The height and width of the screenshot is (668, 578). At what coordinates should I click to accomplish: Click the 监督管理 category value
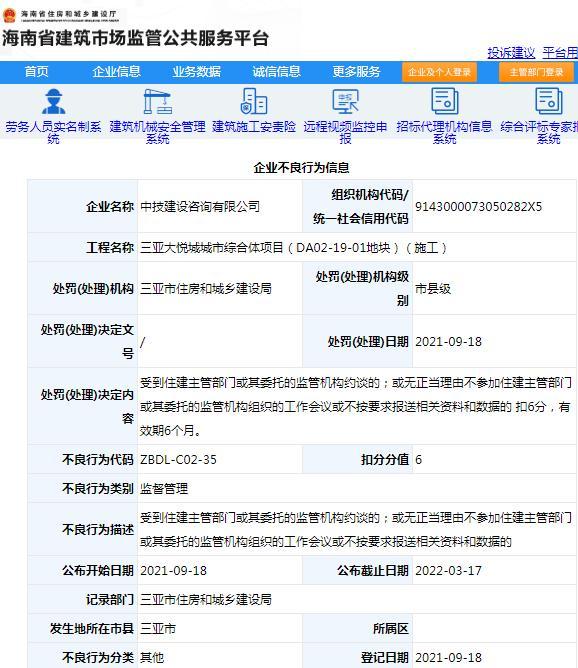(x=164, y=488)
